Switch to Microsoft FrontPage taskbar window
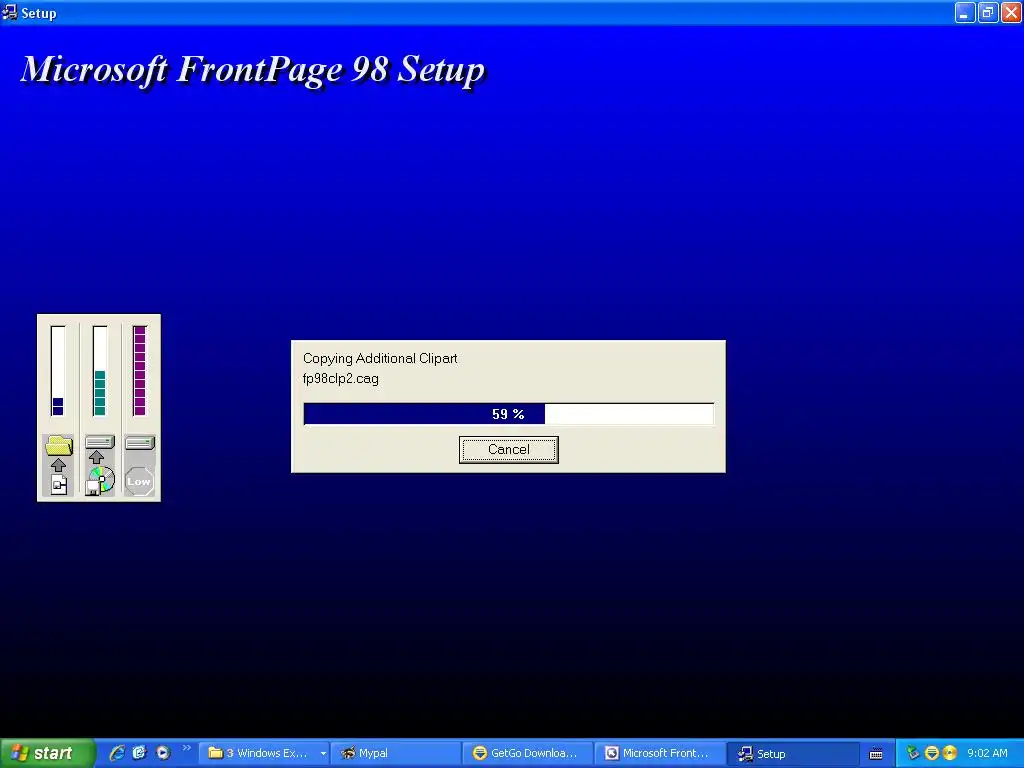This screenshot has width=1024, height=768. (660, 753)
